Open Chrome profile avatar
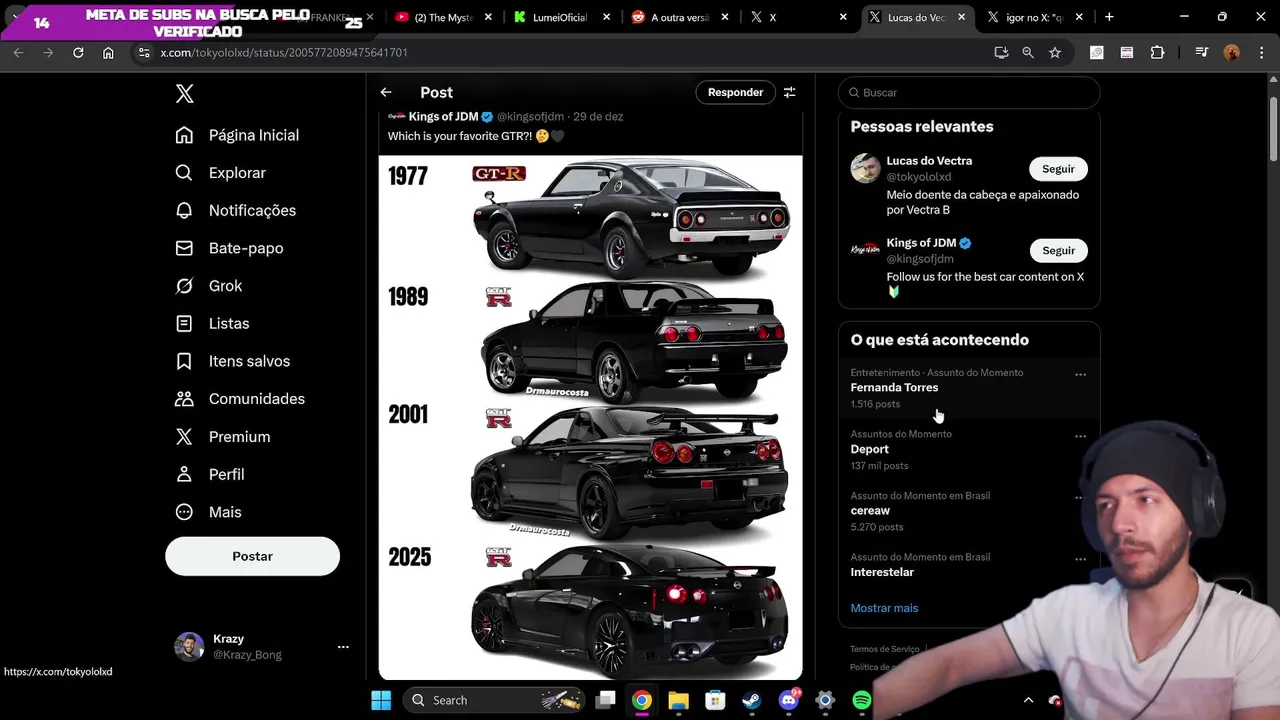 coord(1231,52)
